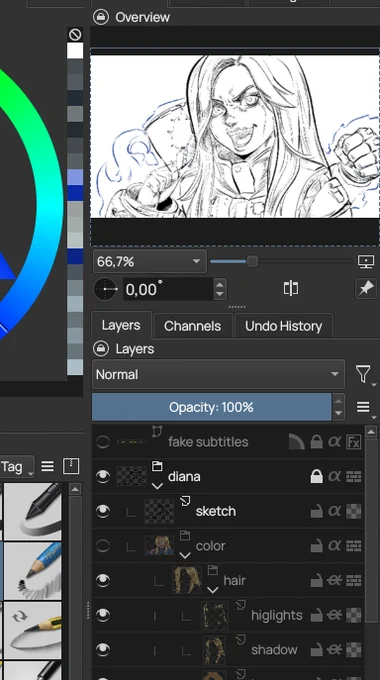This screenshot has width=380, height=680.
Task: Hide the hair group layer
Action: (x=103, y=580)
